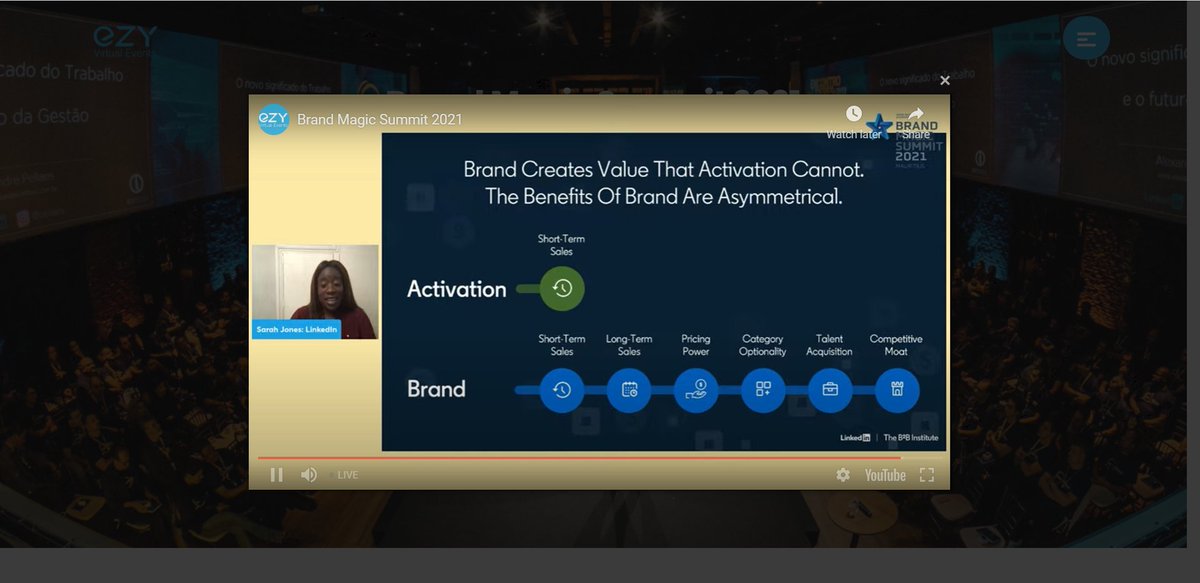The width and height of the screenshot is (1200, 583).
Task: Click the LinkedIn logo on slide
Action: pos(855,438)
